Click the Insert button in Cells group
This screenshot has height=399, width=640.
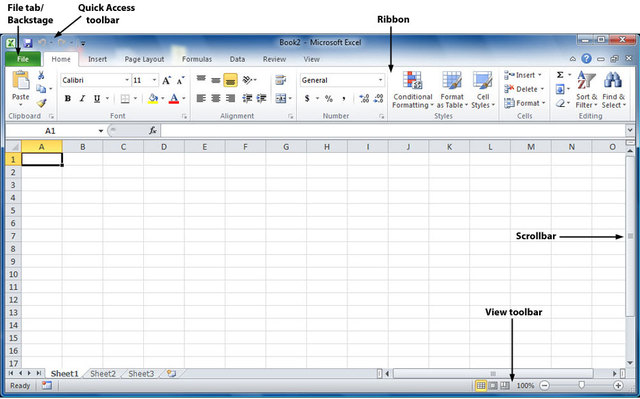tap(523, 75)
